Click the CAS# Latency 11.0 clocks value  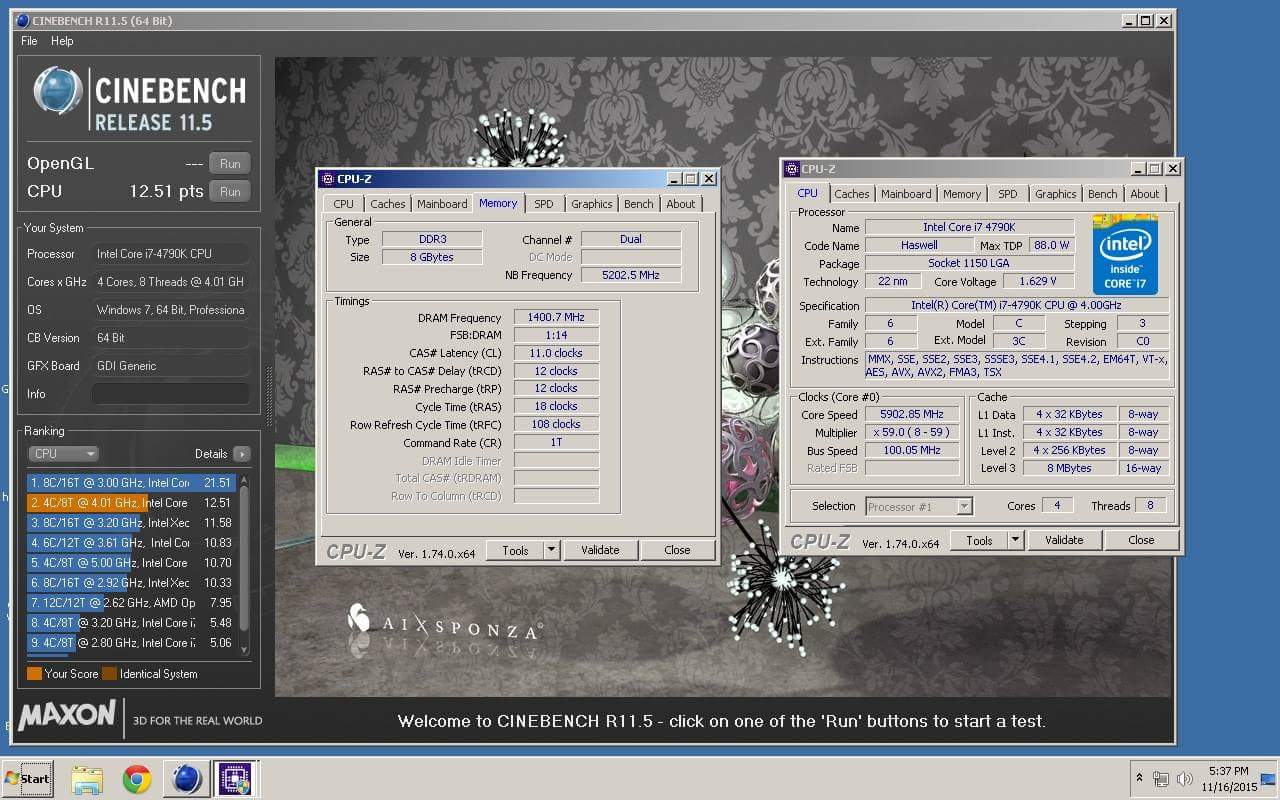pyautogui.click(x=556, y=353)
